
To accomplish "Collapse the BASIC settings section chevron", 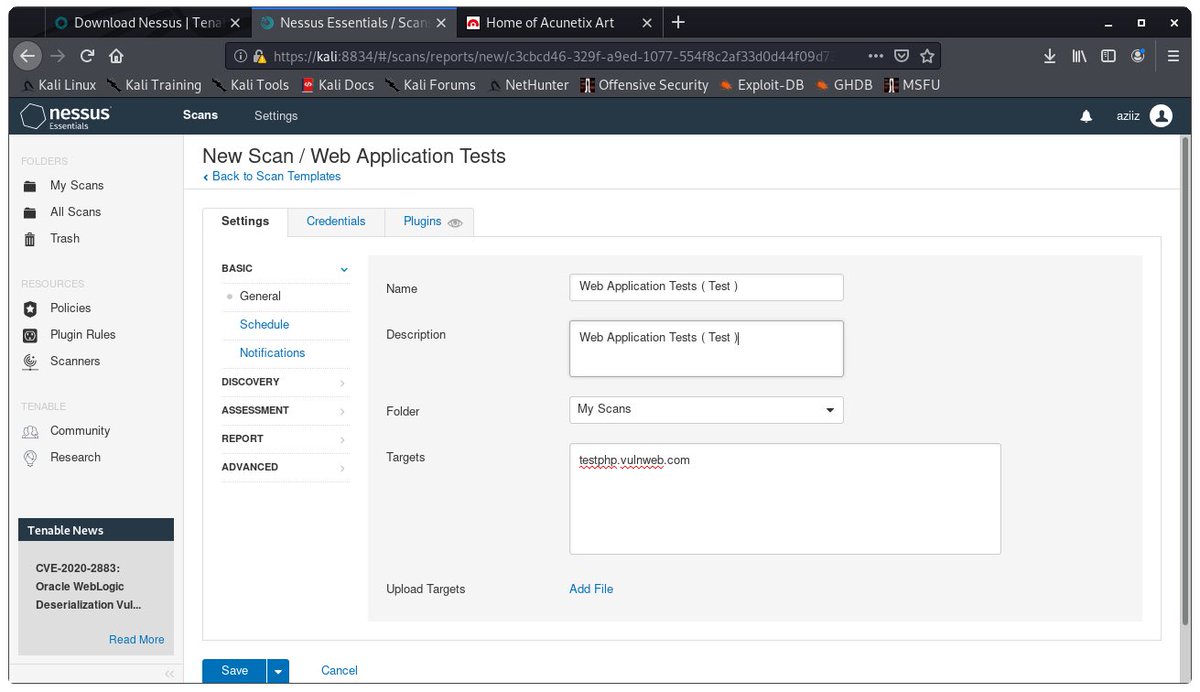I will tap(344, 269).
